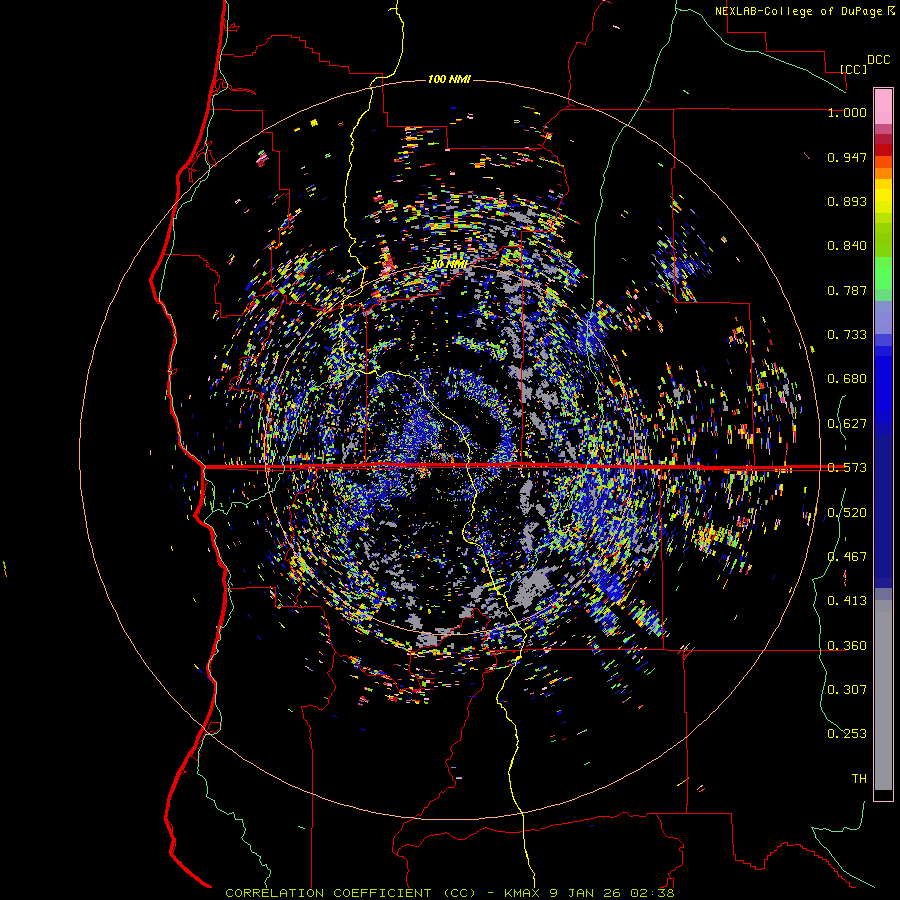Click the 0.840 scale value
Image resolution: width=900 pixels, height=900 pixels.
(x=847, y=246)
